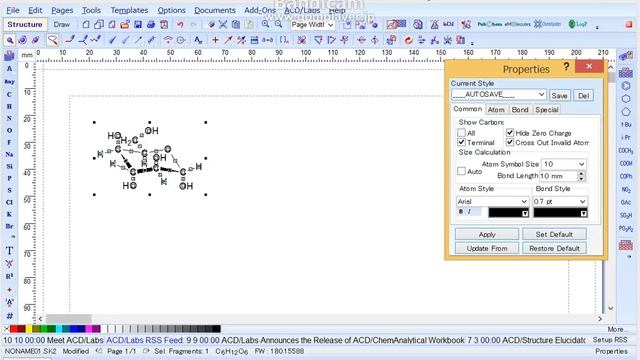This screenshot has height=360, width=640.
Task: Click the Copy icon
Action: [x=236, y=24]
